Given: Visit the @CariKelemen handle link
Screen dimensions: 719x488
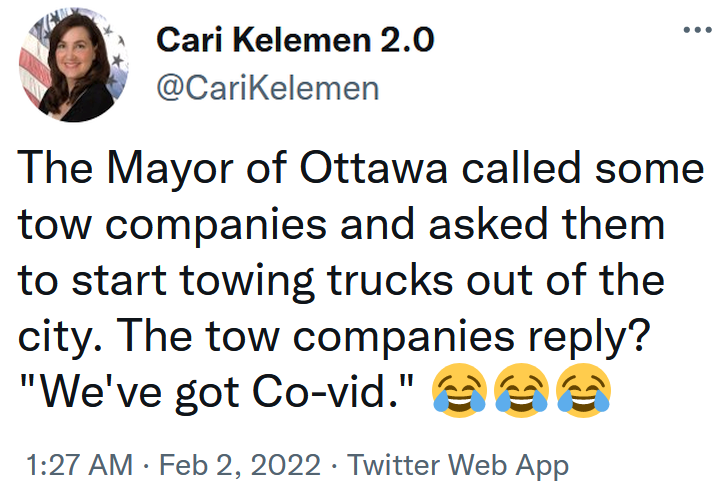Looking at the screenshot, I should tap(268, 89).
